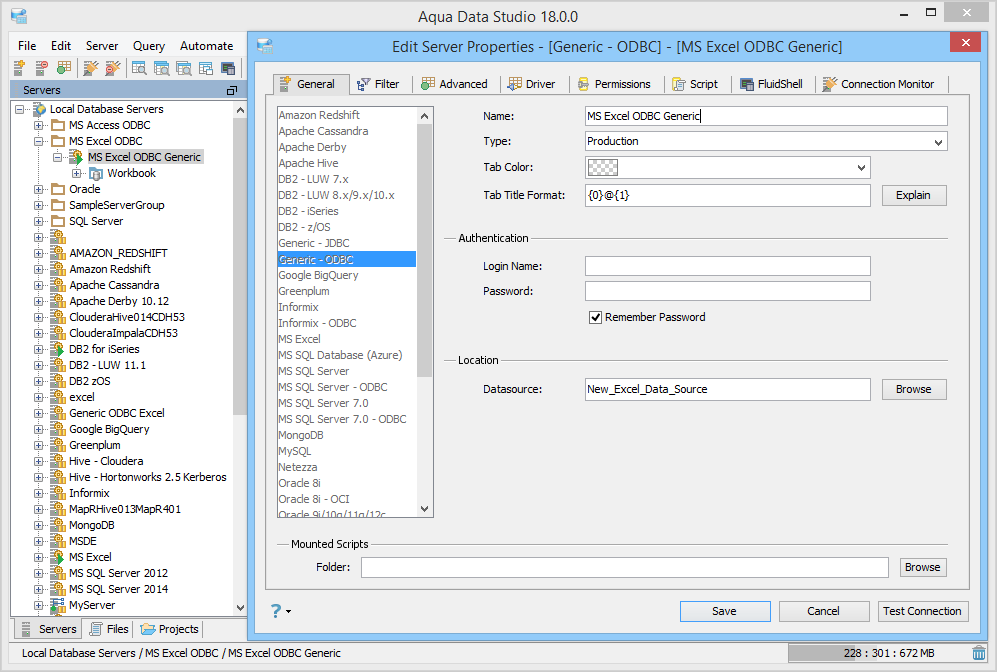997x672 pixels.
Task: Expand the Apache Cassandra server node
Action: click(39, 285)
